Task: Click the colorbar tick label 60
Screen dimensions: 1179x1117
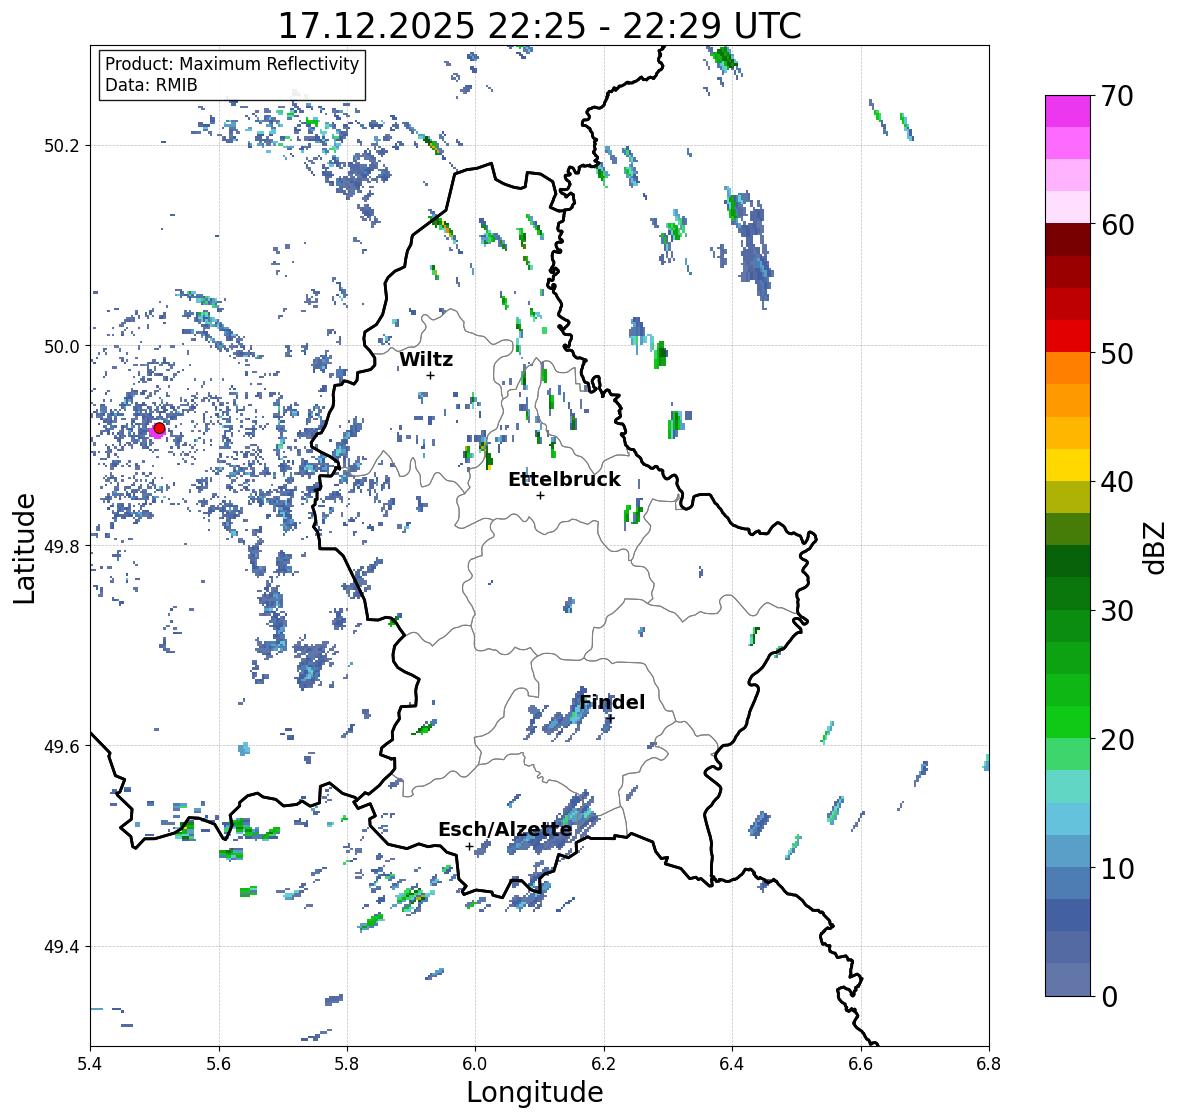Action: click(1117, 225)
